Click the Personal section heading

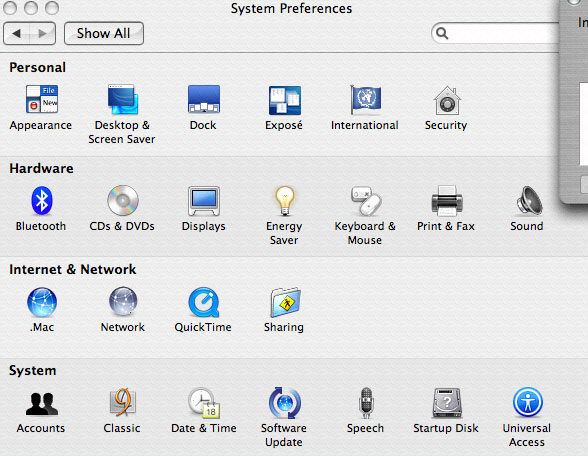(38, 68)
